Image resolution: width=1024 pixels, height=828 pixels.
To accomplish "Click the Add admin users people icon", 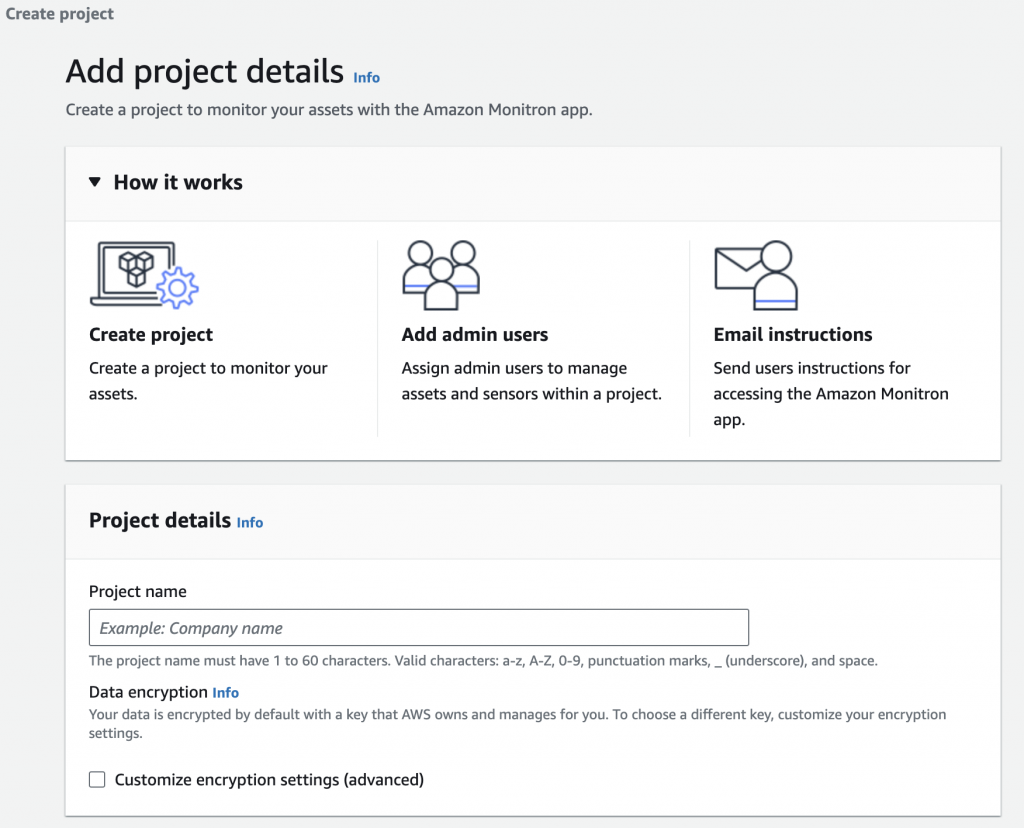I will (440, 274).
